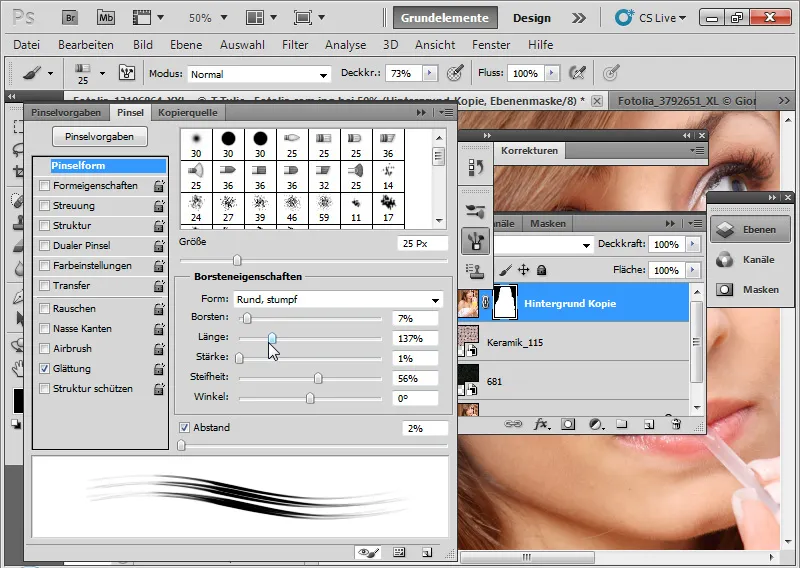Click the Pinselvorgaben button

[x=99, y=136]
